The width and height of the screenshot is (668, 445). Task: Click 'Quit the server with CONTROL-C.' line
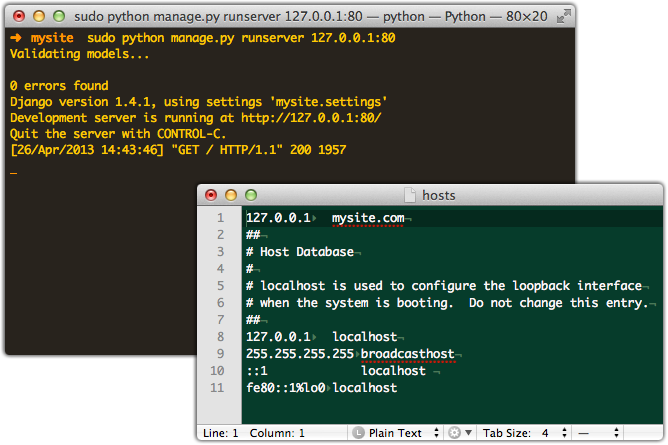tap(118, 134)
